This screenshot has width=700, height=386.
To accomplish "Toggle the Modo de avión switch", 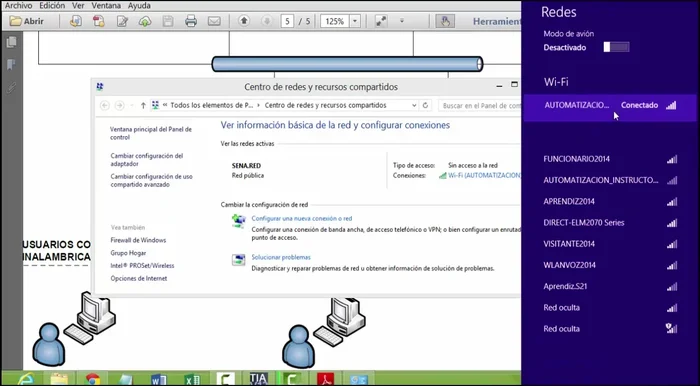I will click(x=617, y=47).
